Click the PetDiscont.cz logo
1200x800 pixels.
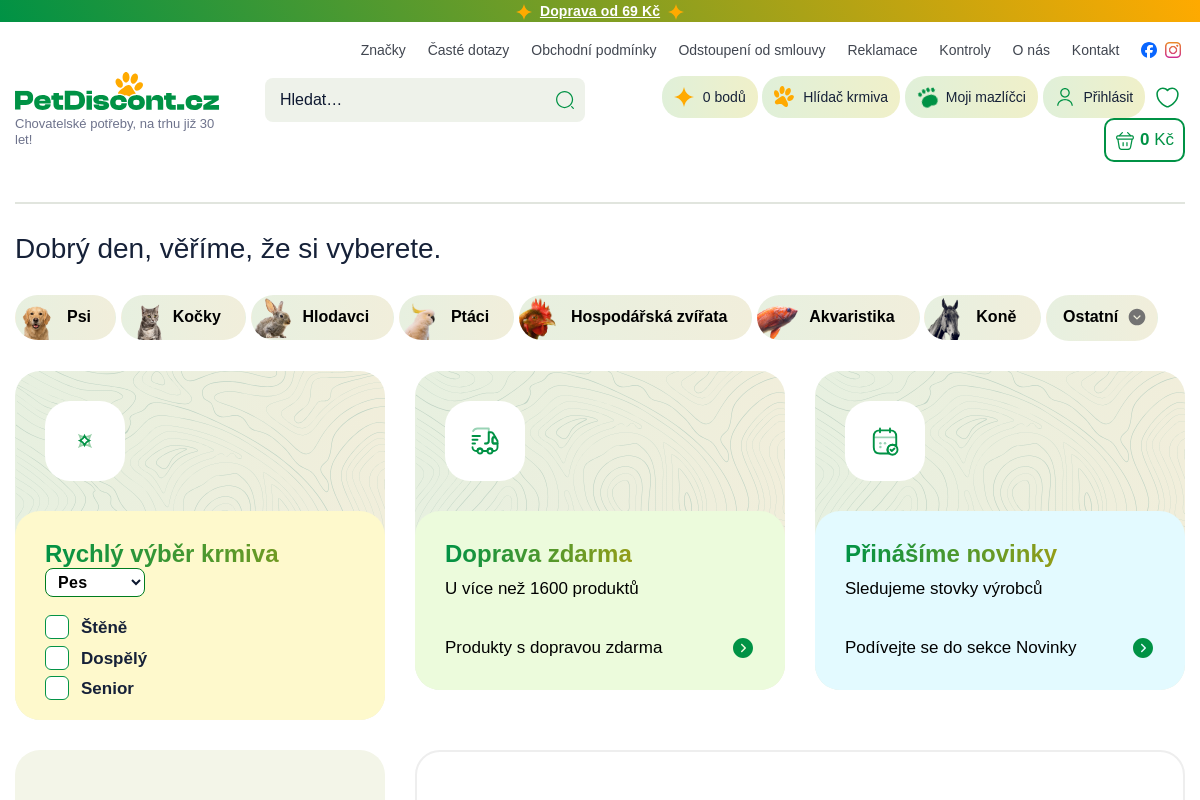(117, 93)
